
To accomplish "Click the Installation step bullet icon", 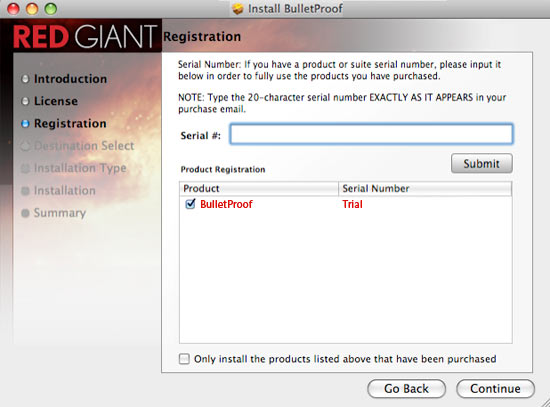I will click(25, 191).
